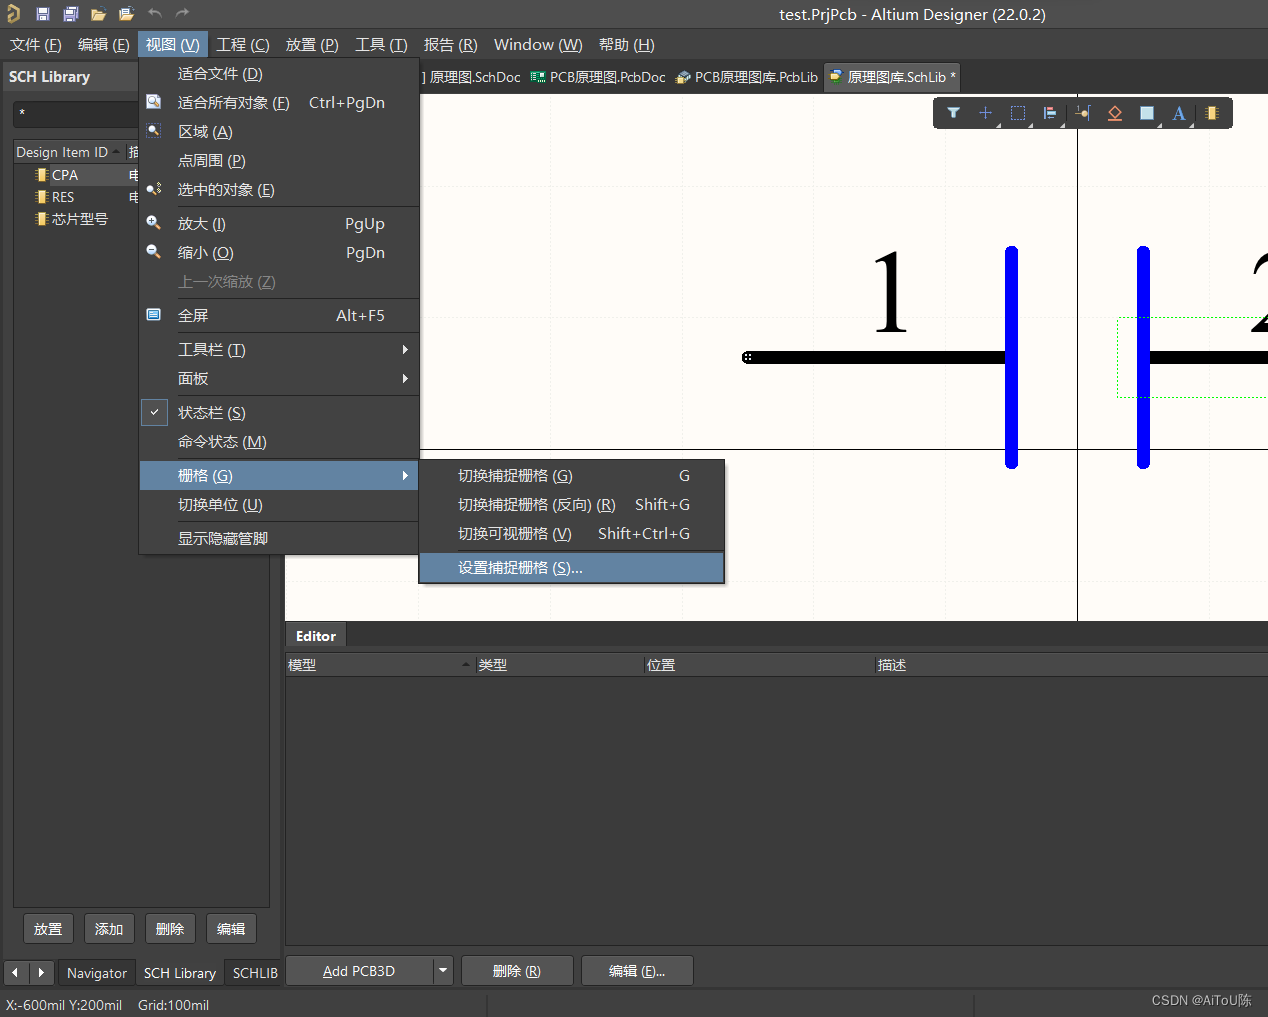Toggle 切换捕捉栅格 (G) snap grid
This screenshot has width=1268, height=1017.
572,476
